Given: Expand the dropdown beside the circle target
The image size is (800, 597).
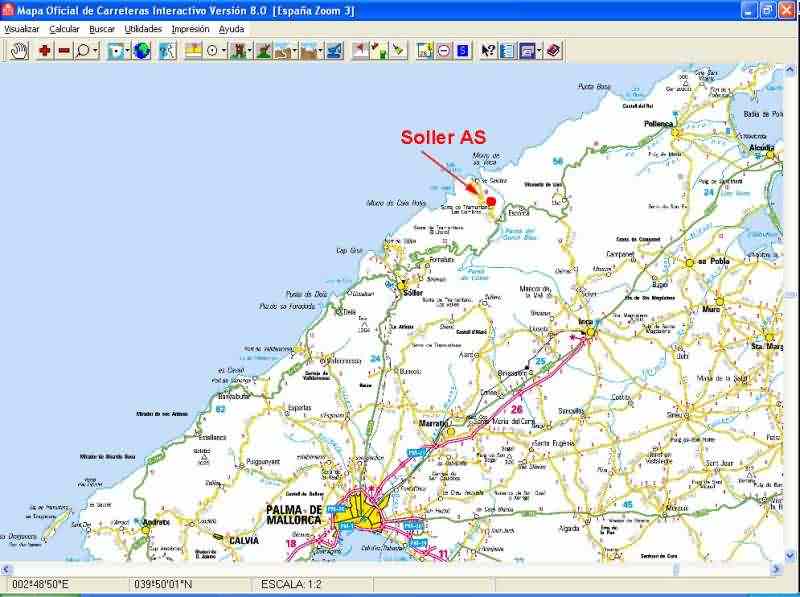Looking at the screenshot, I should click(224, 51).
